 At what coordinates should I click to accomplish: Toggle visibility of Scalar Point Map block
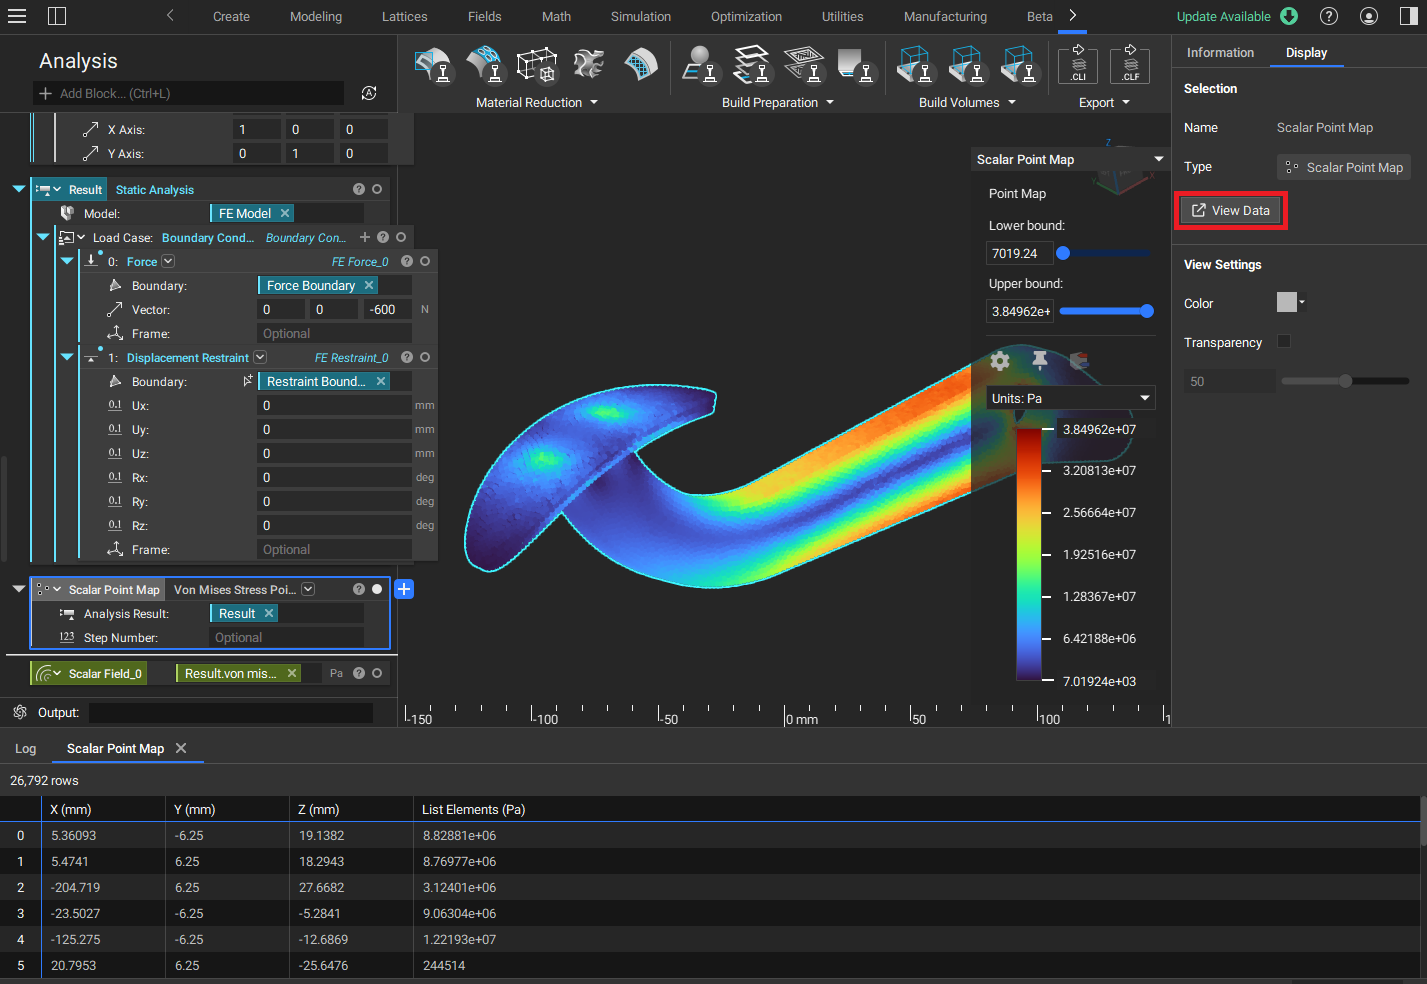[377, 589]
